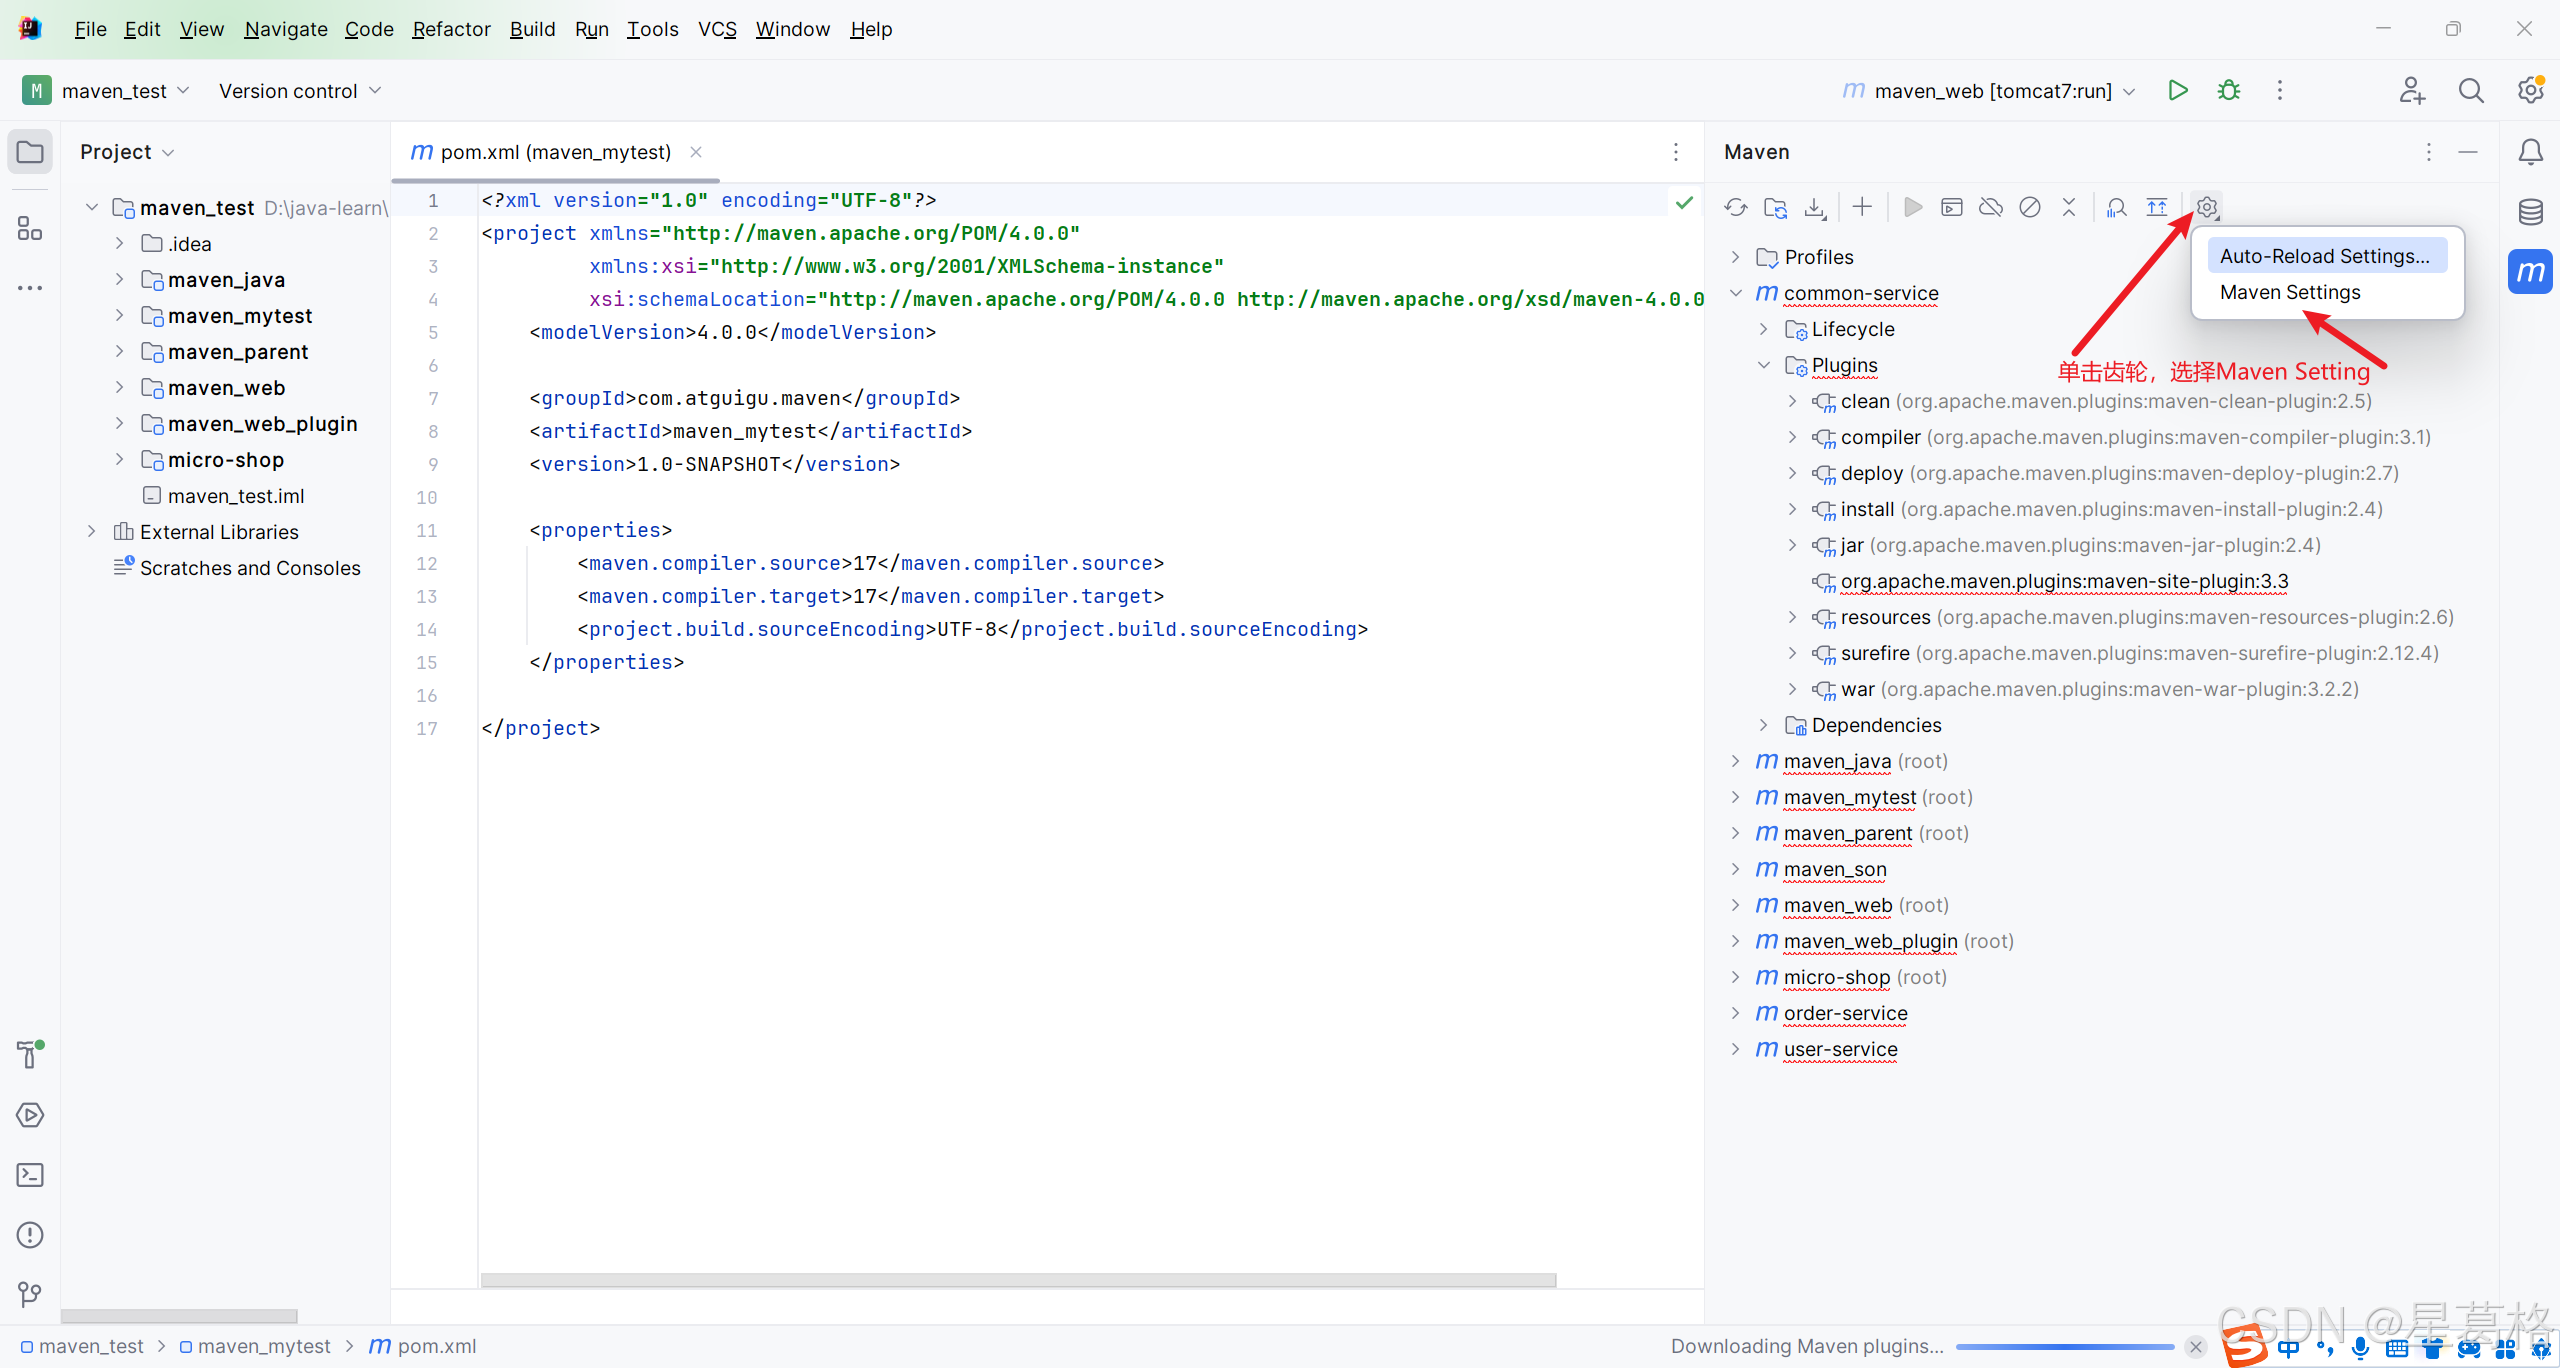Toggle Offline Mode in Maven toolbar
Viewport: 2560px width, 1368px height.
pyautogui.click(x=1991, y=207)
